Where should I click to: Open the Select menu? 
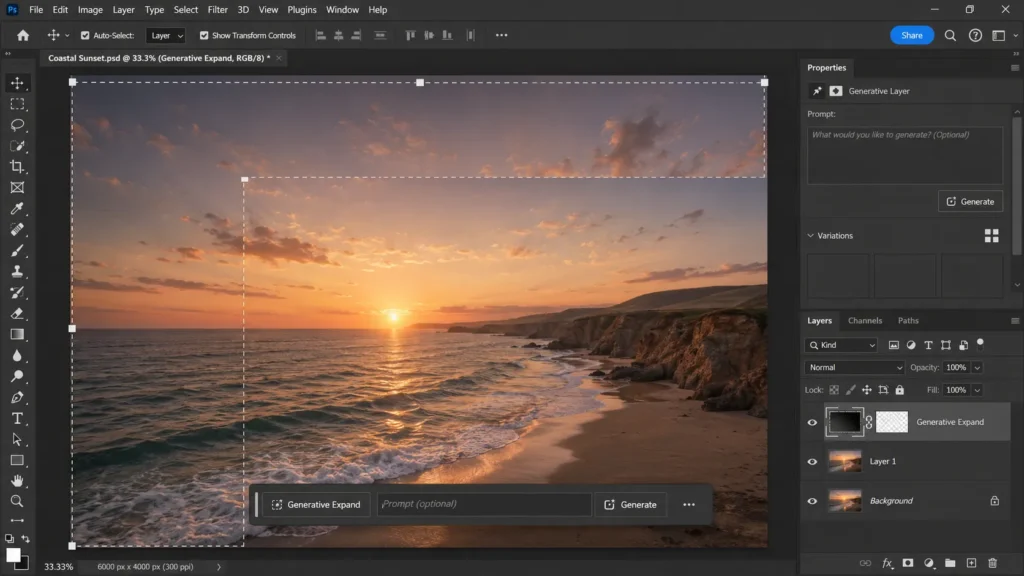tap(185, 10)
